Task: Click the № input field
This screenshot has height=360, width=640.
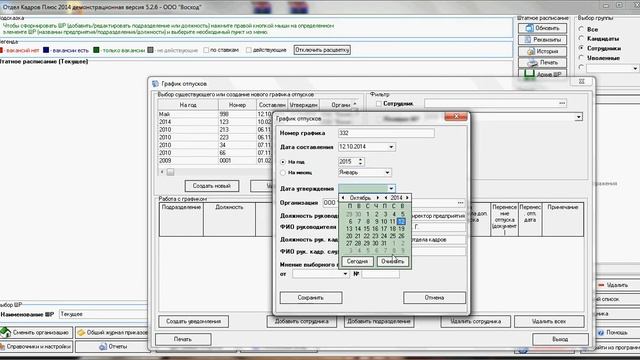Action: tap(380, 274)
